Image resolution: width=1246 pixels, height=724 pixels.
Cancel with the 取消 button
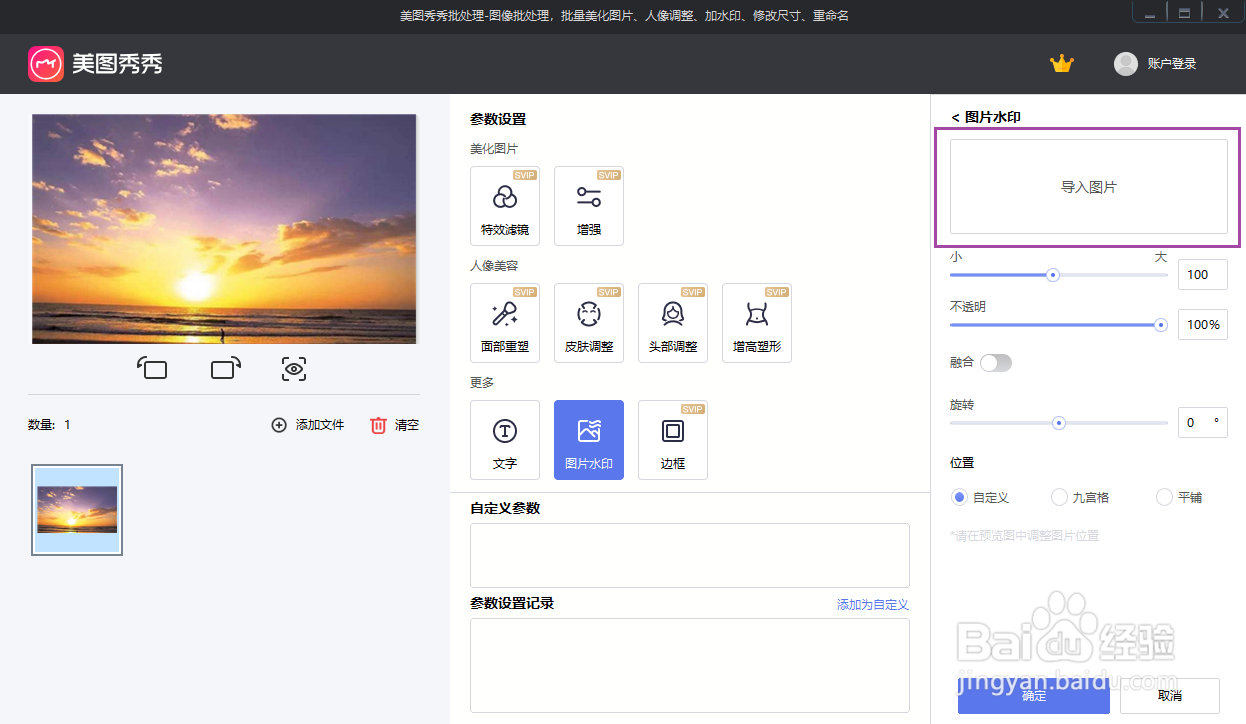point(1170,696)
